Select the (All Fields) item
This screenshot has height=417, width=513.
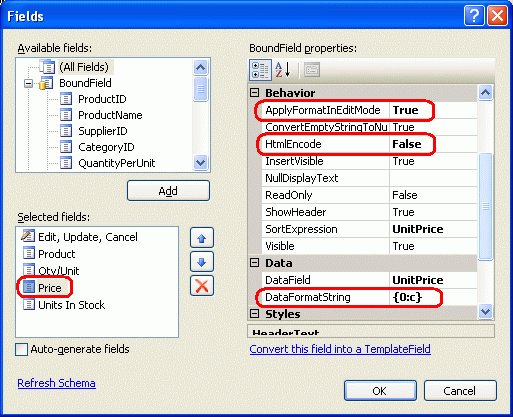pyautogui.click(x=84, y=67)
